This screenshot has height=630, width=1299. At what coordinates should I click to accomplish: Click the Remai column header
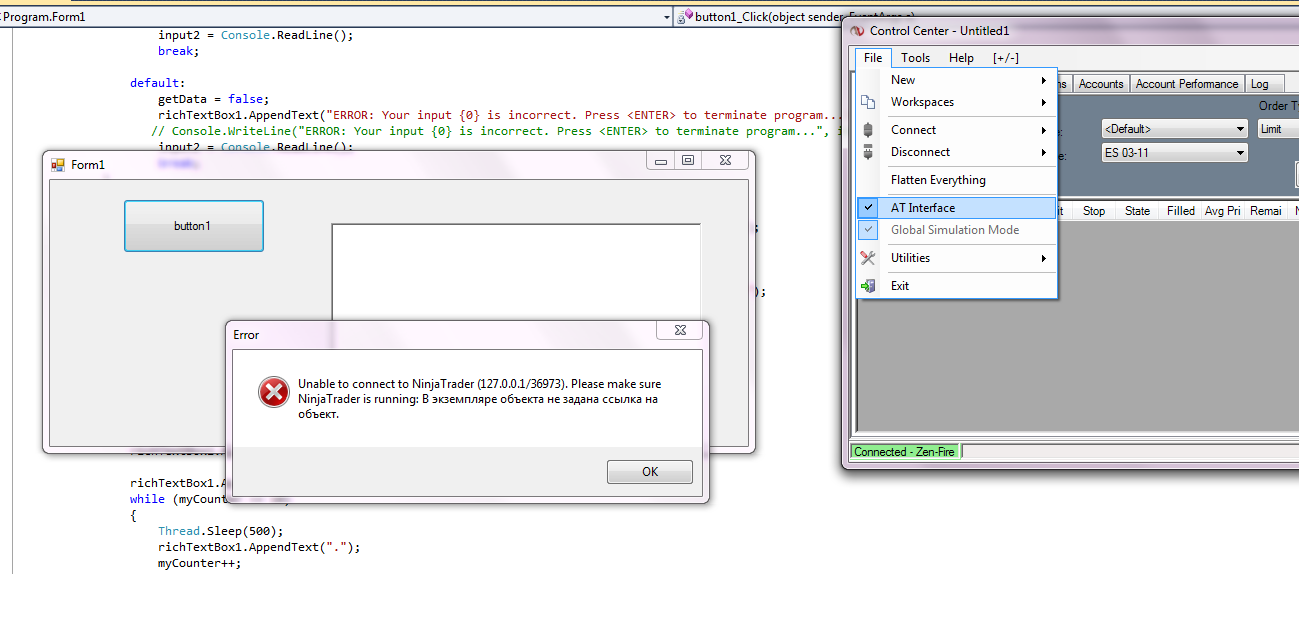coord(1266,211)
